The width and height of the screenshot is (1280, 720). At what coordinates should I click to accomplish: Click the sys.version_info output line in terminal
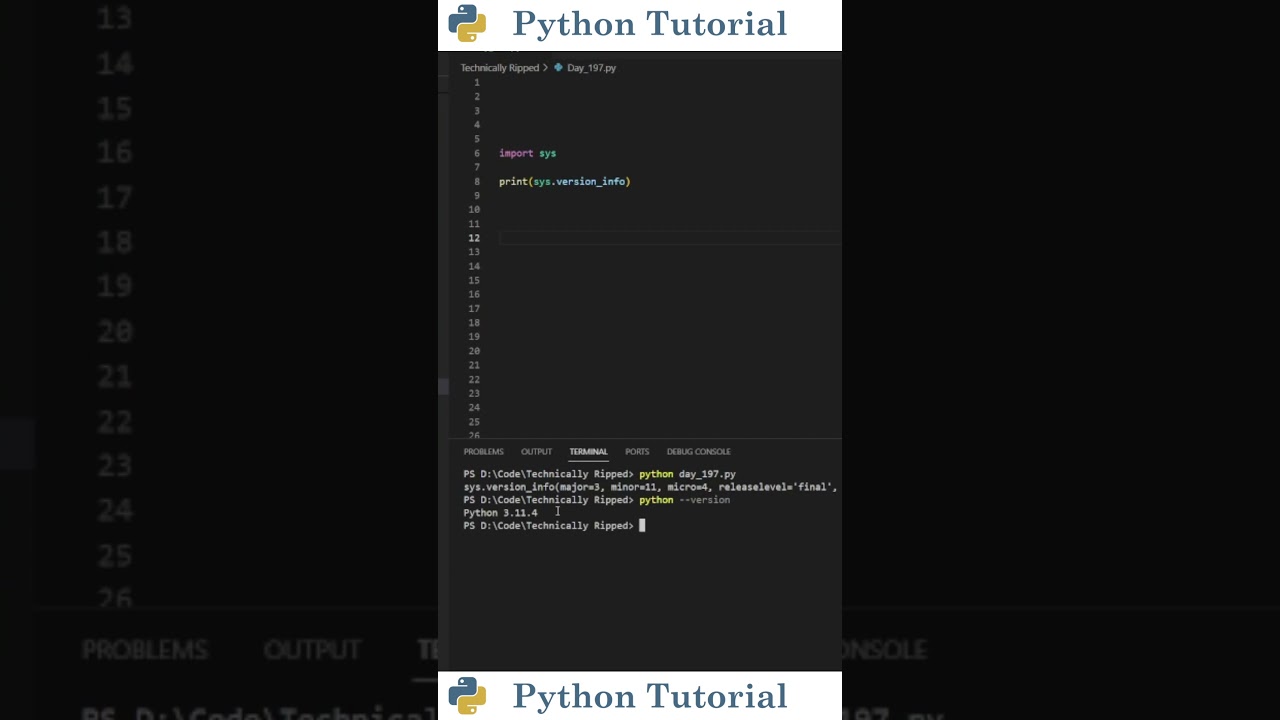[650, 487]
